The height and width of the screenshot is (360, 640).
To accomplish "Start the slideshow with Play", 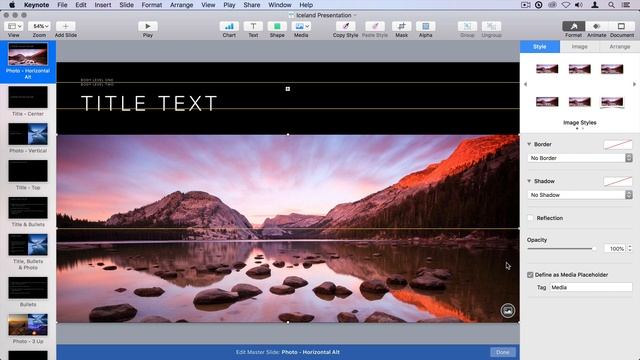I will coord(148,26).
